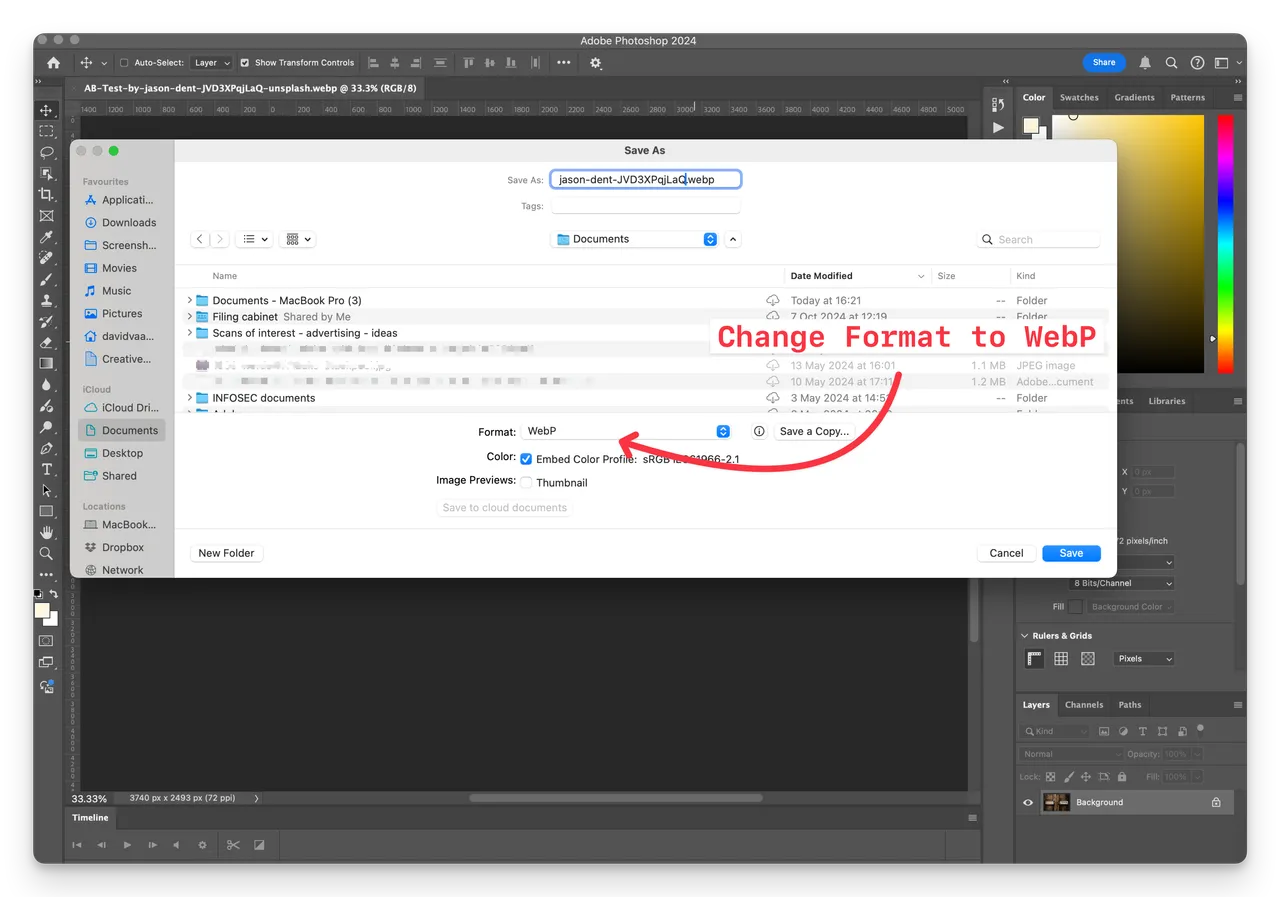Expand the INFOSEC documents folder
The image size is (1280, 897).
[190, 398]
